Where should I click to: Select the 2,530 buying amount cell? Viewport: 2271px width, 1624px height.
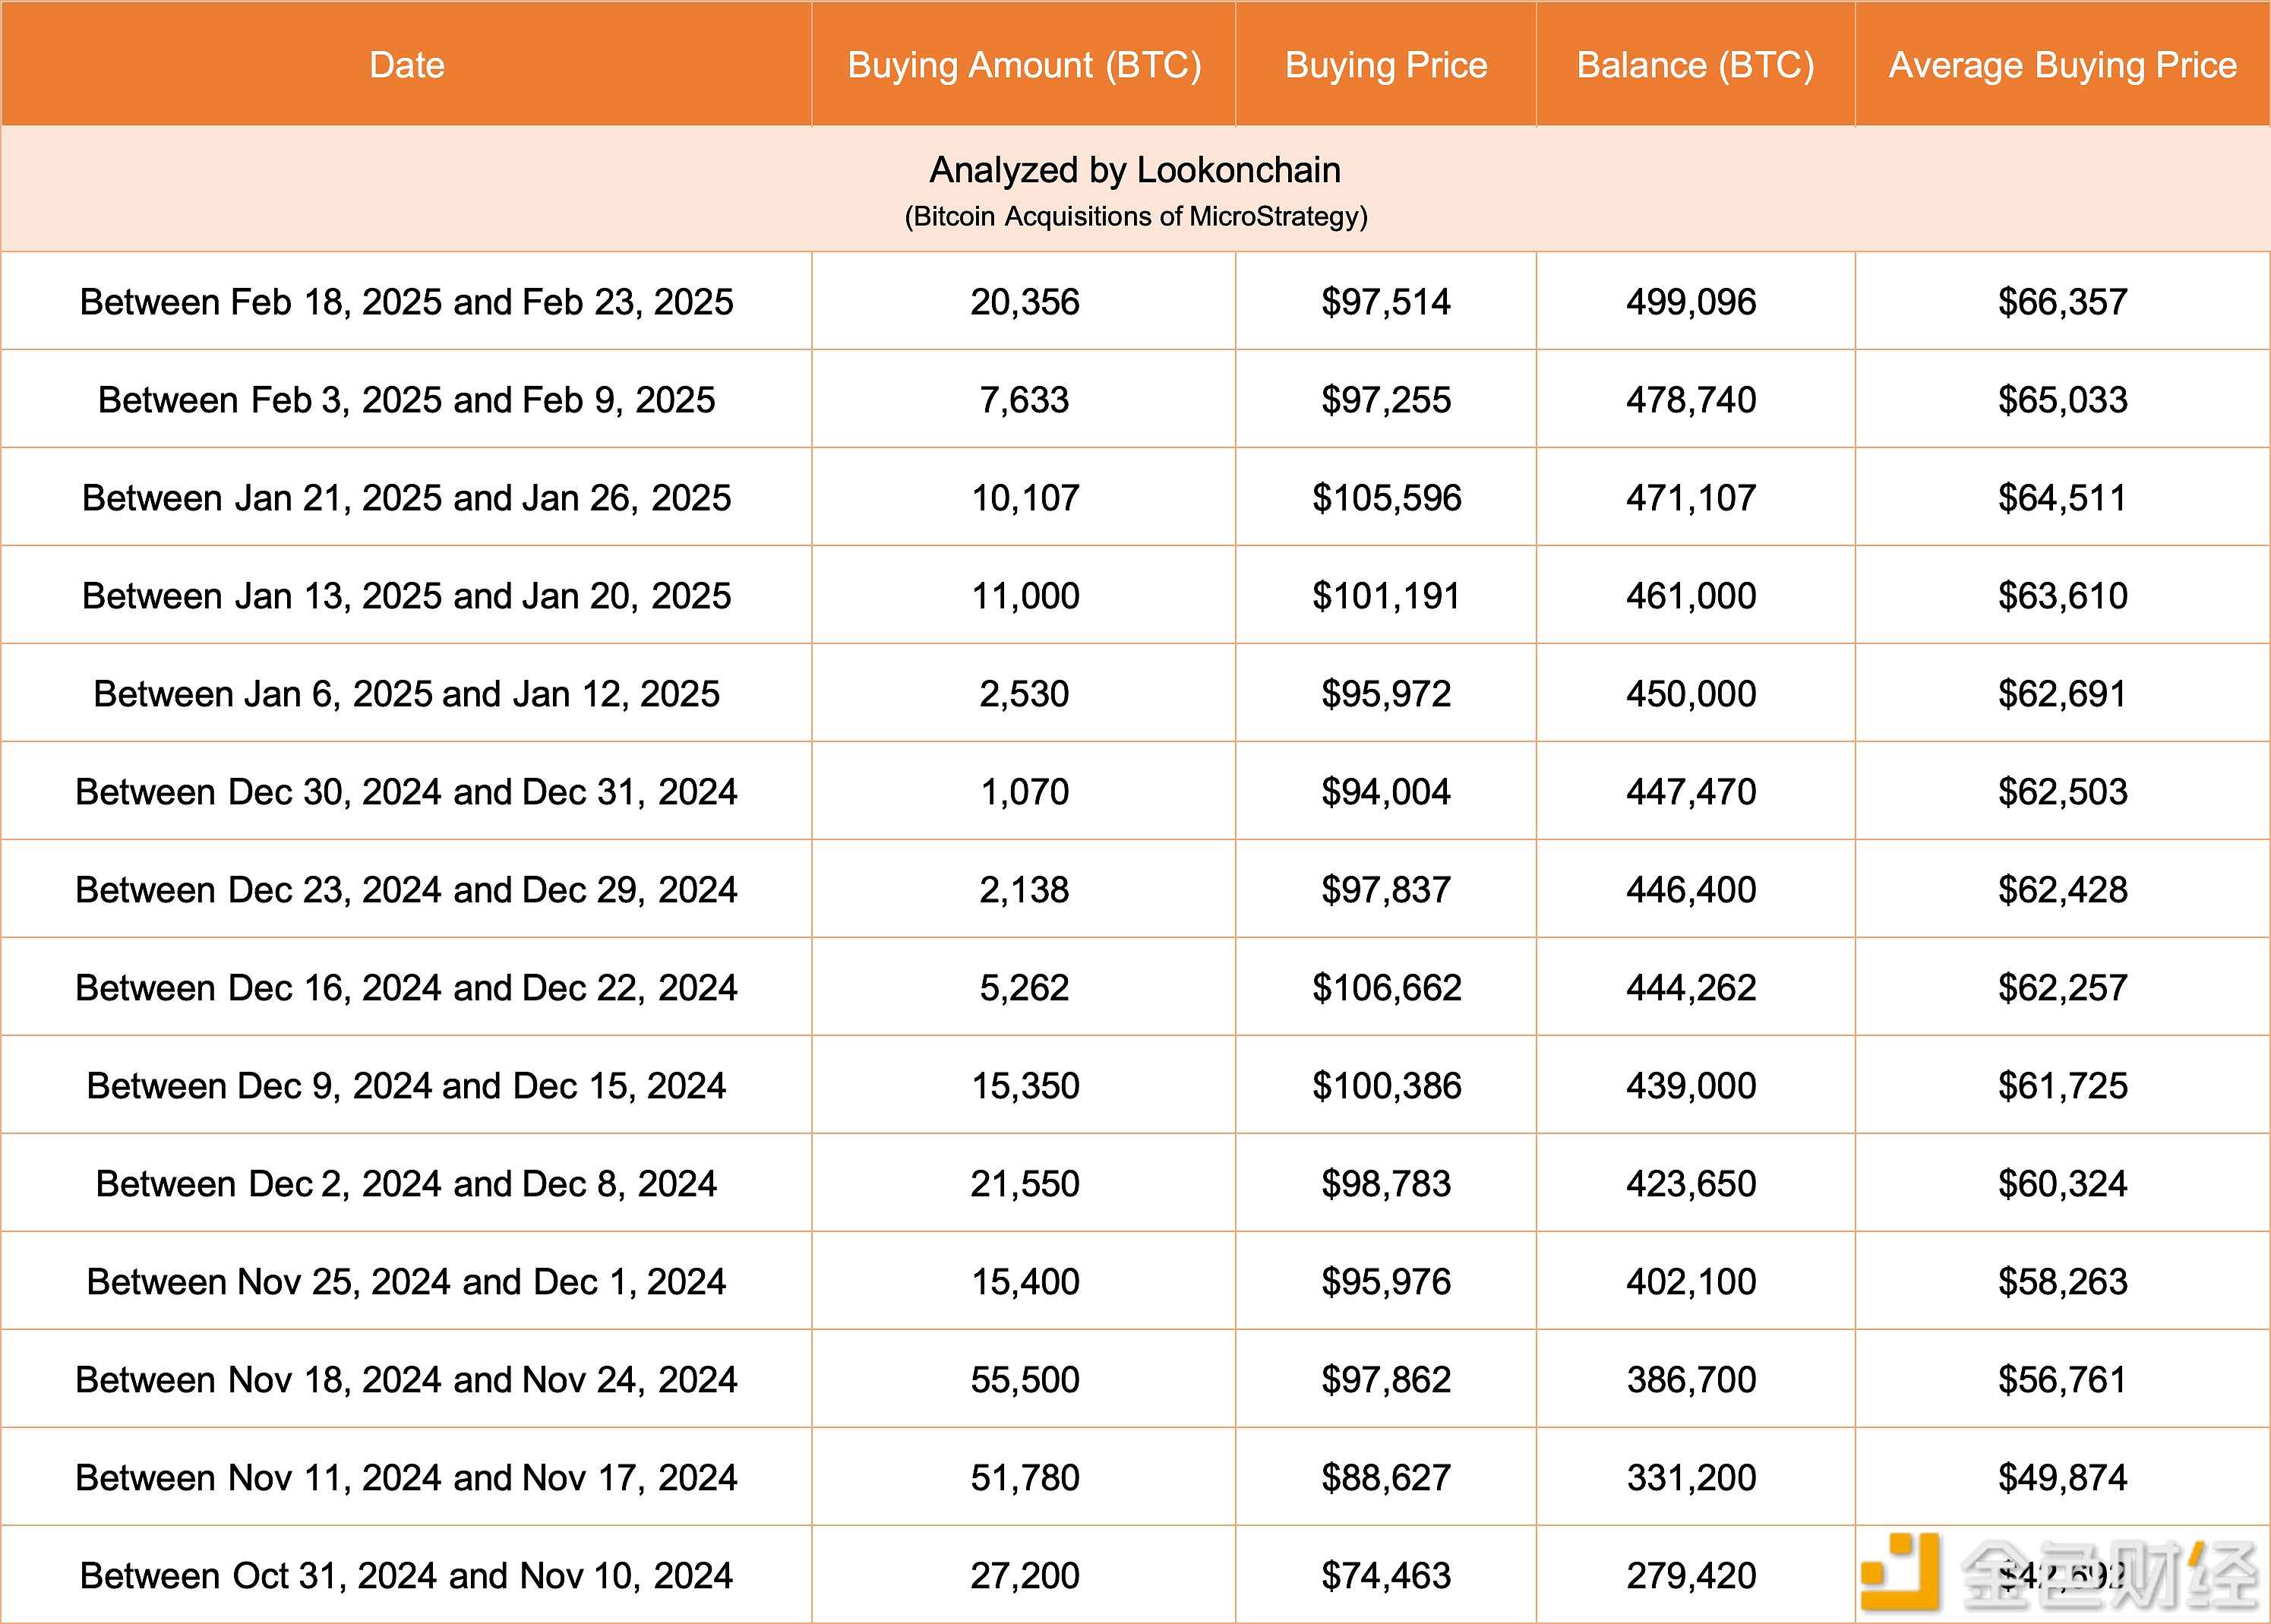(1023, 693)
